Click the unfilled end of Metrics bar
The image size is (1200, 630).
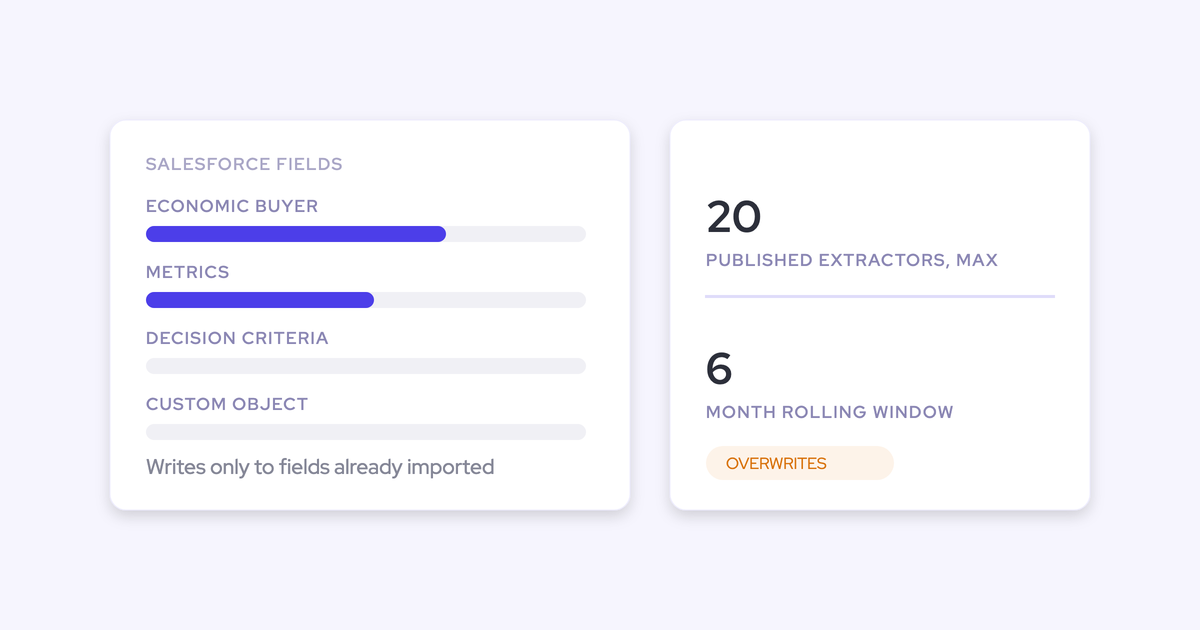click(x=480, y=300)
